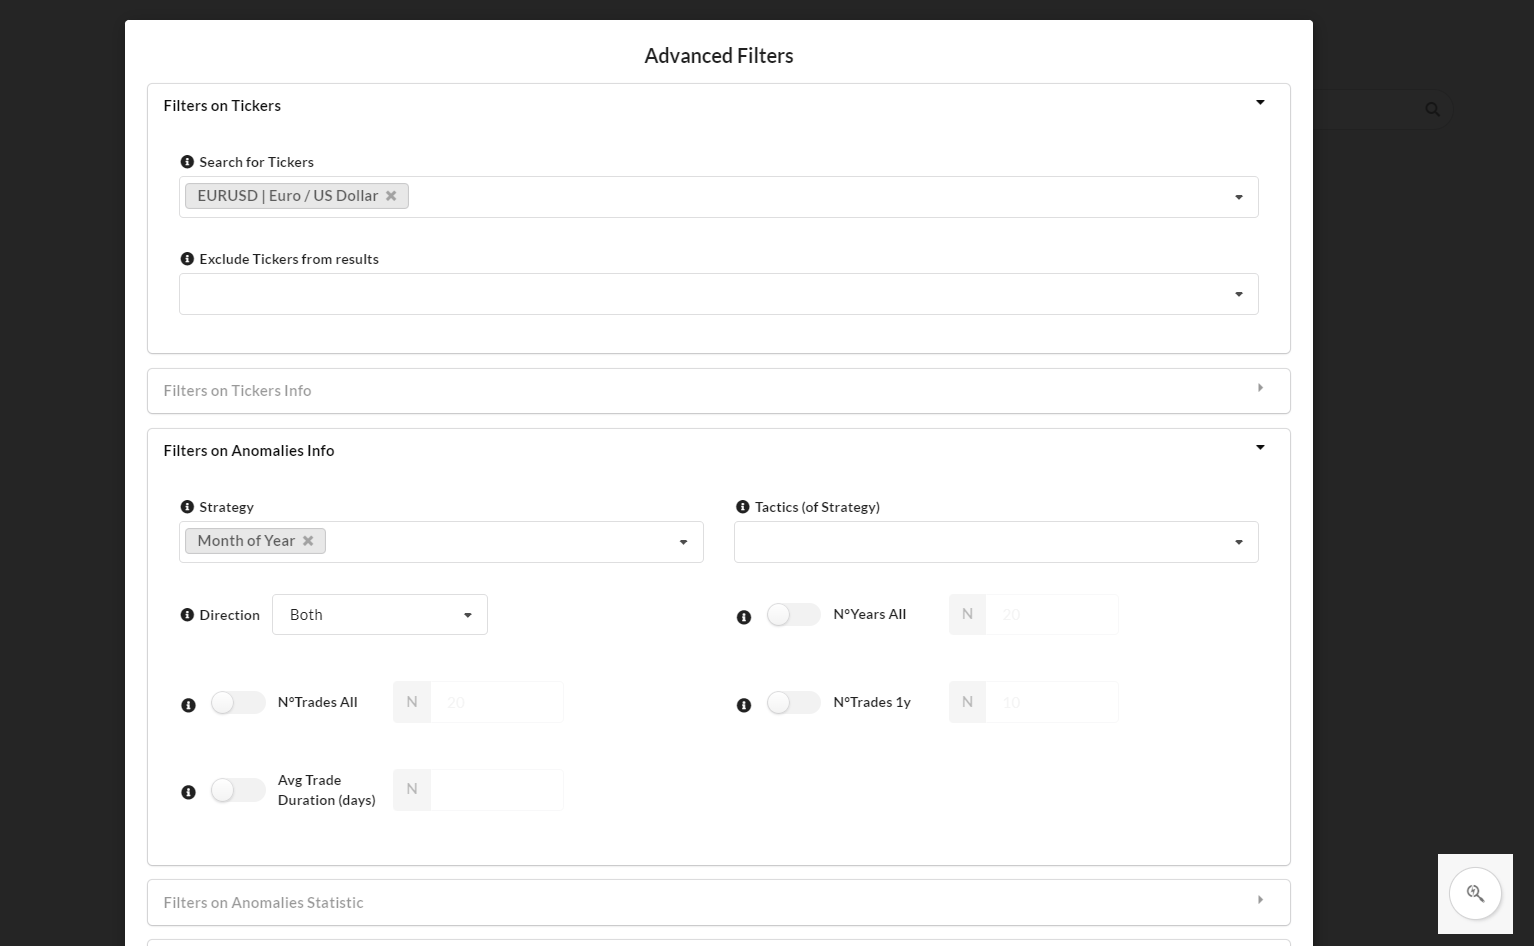Click the Avg Trade Duration (days) label
The image size is (1534, 946).
tap(327, 790)
